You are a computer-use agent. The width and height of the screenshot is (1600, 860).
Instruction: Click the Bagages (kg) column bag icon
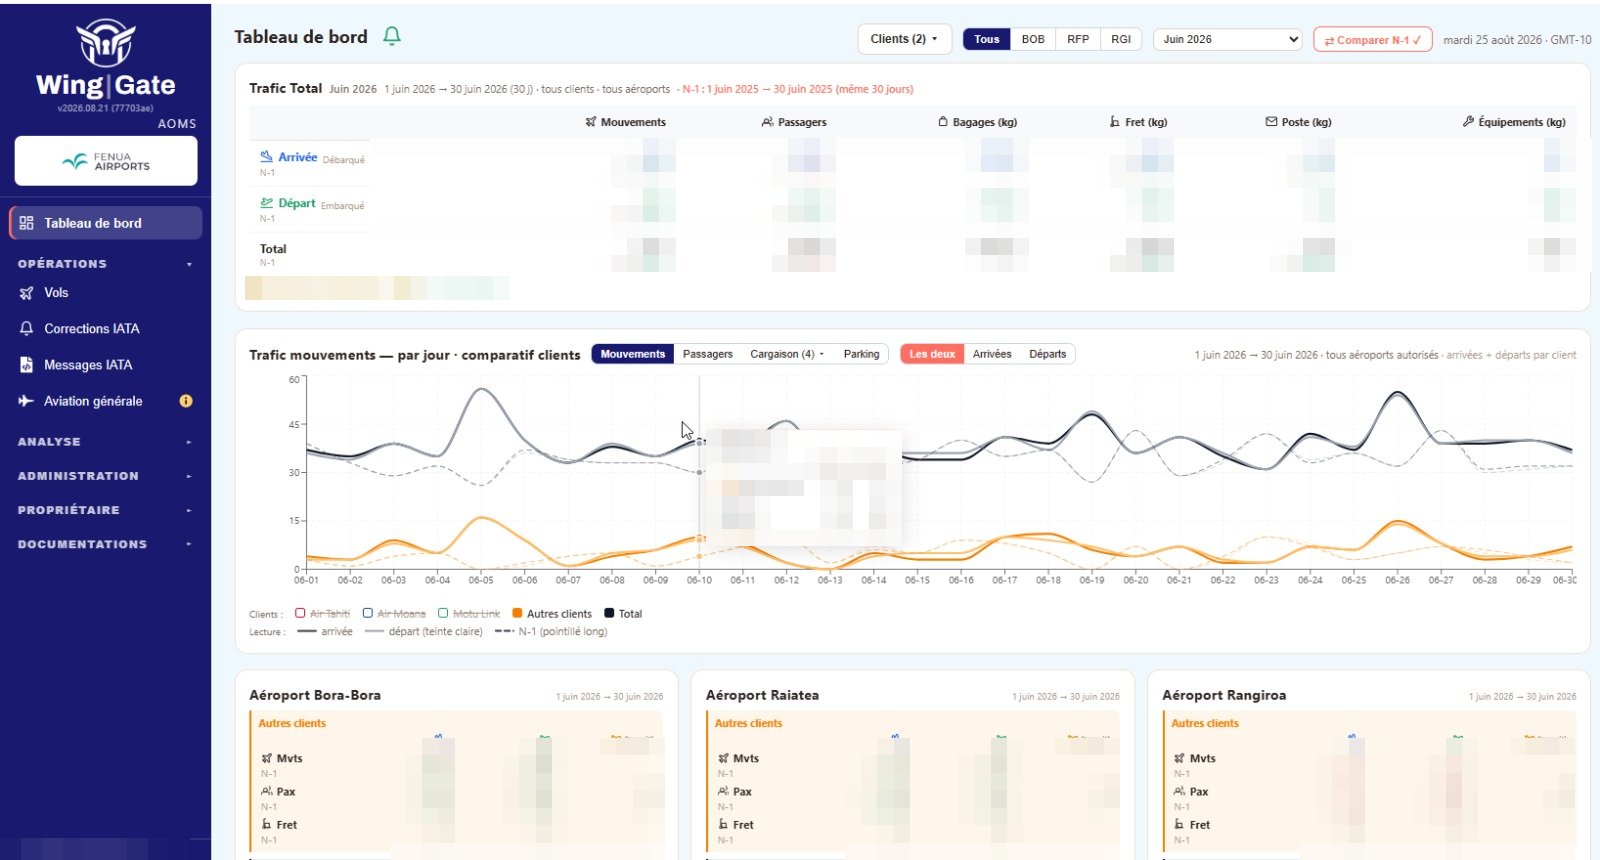click(x=943, y=122)
